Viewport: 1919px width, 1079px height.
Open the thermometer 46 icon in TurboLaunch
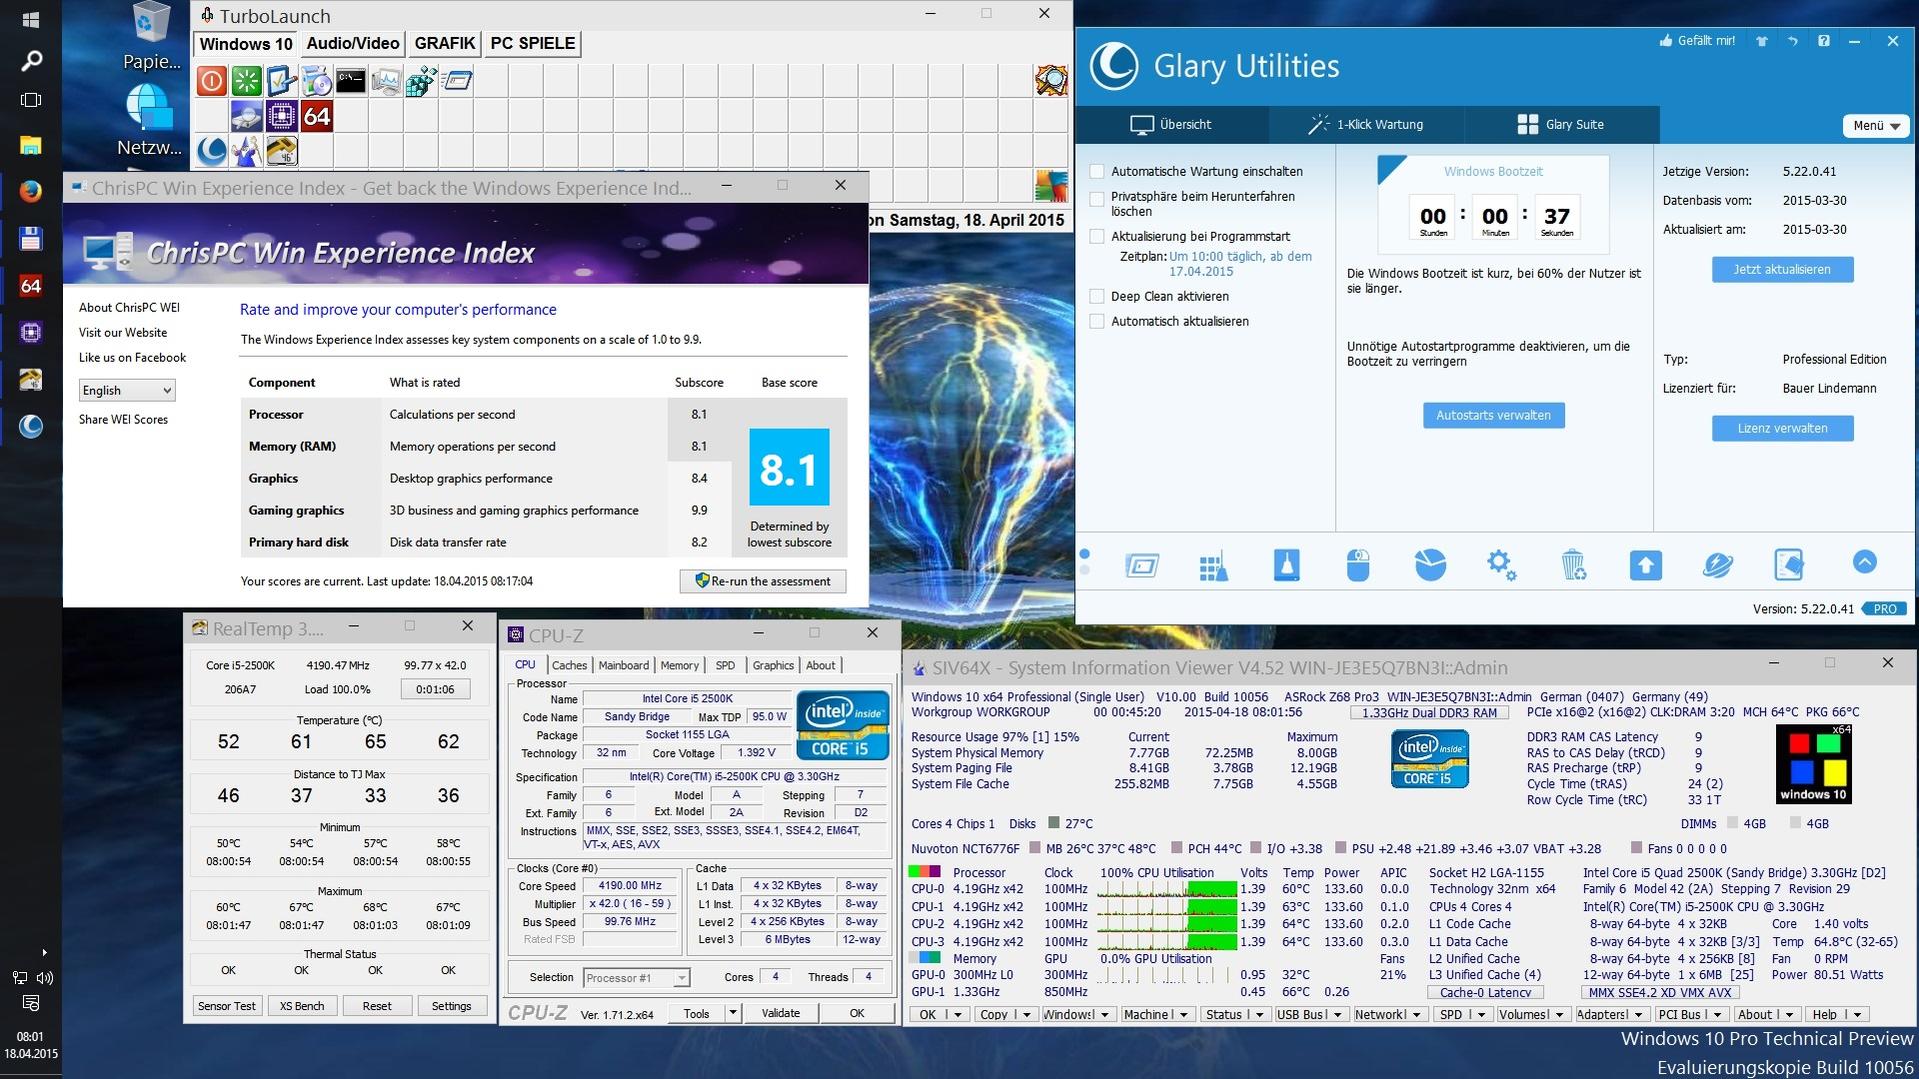pyautogui.click(x=281, y=151)
